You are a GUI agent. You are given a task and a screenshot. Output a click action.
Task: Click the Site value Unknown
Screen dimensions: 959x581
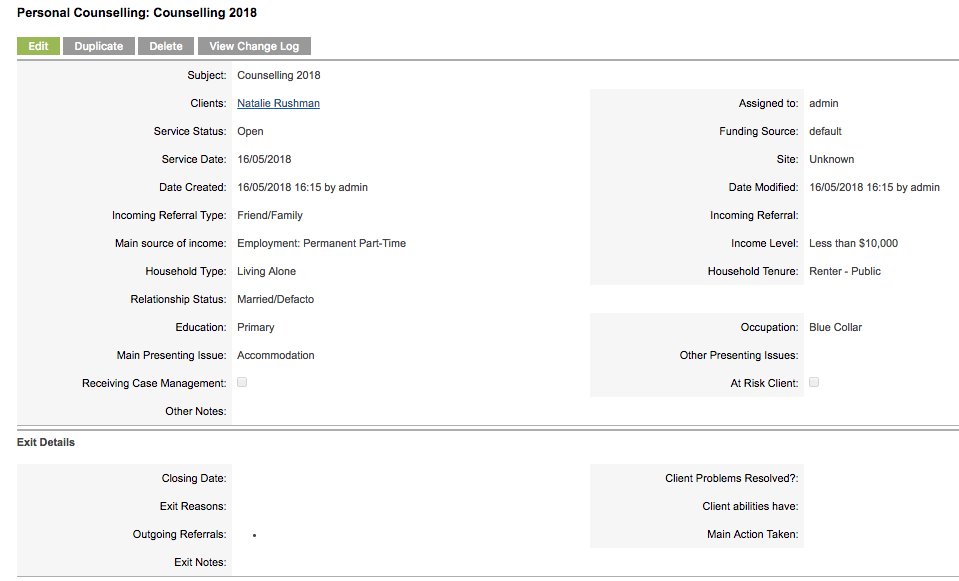point(832,160)
